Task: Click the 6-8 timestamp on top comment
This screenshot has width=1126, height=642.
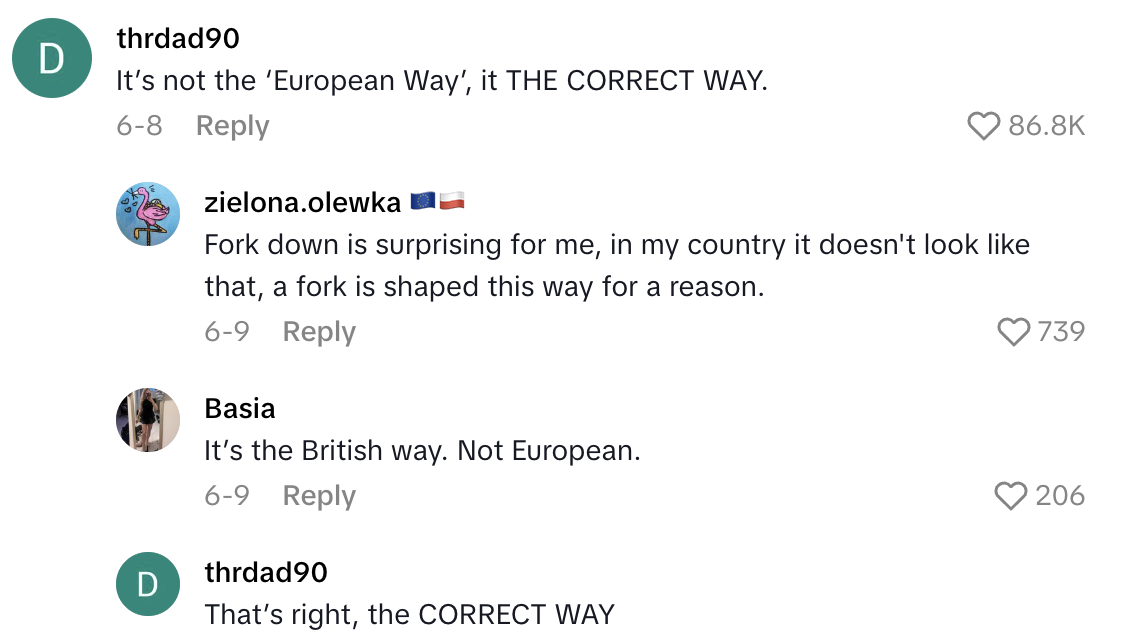Action: click(140, 125)
